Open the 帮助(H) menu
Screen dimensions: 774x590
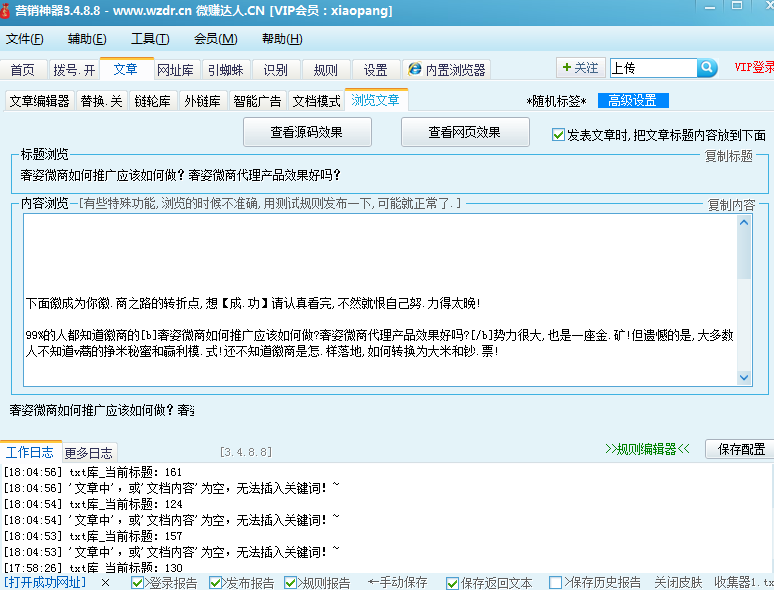[x=282, y=39]
